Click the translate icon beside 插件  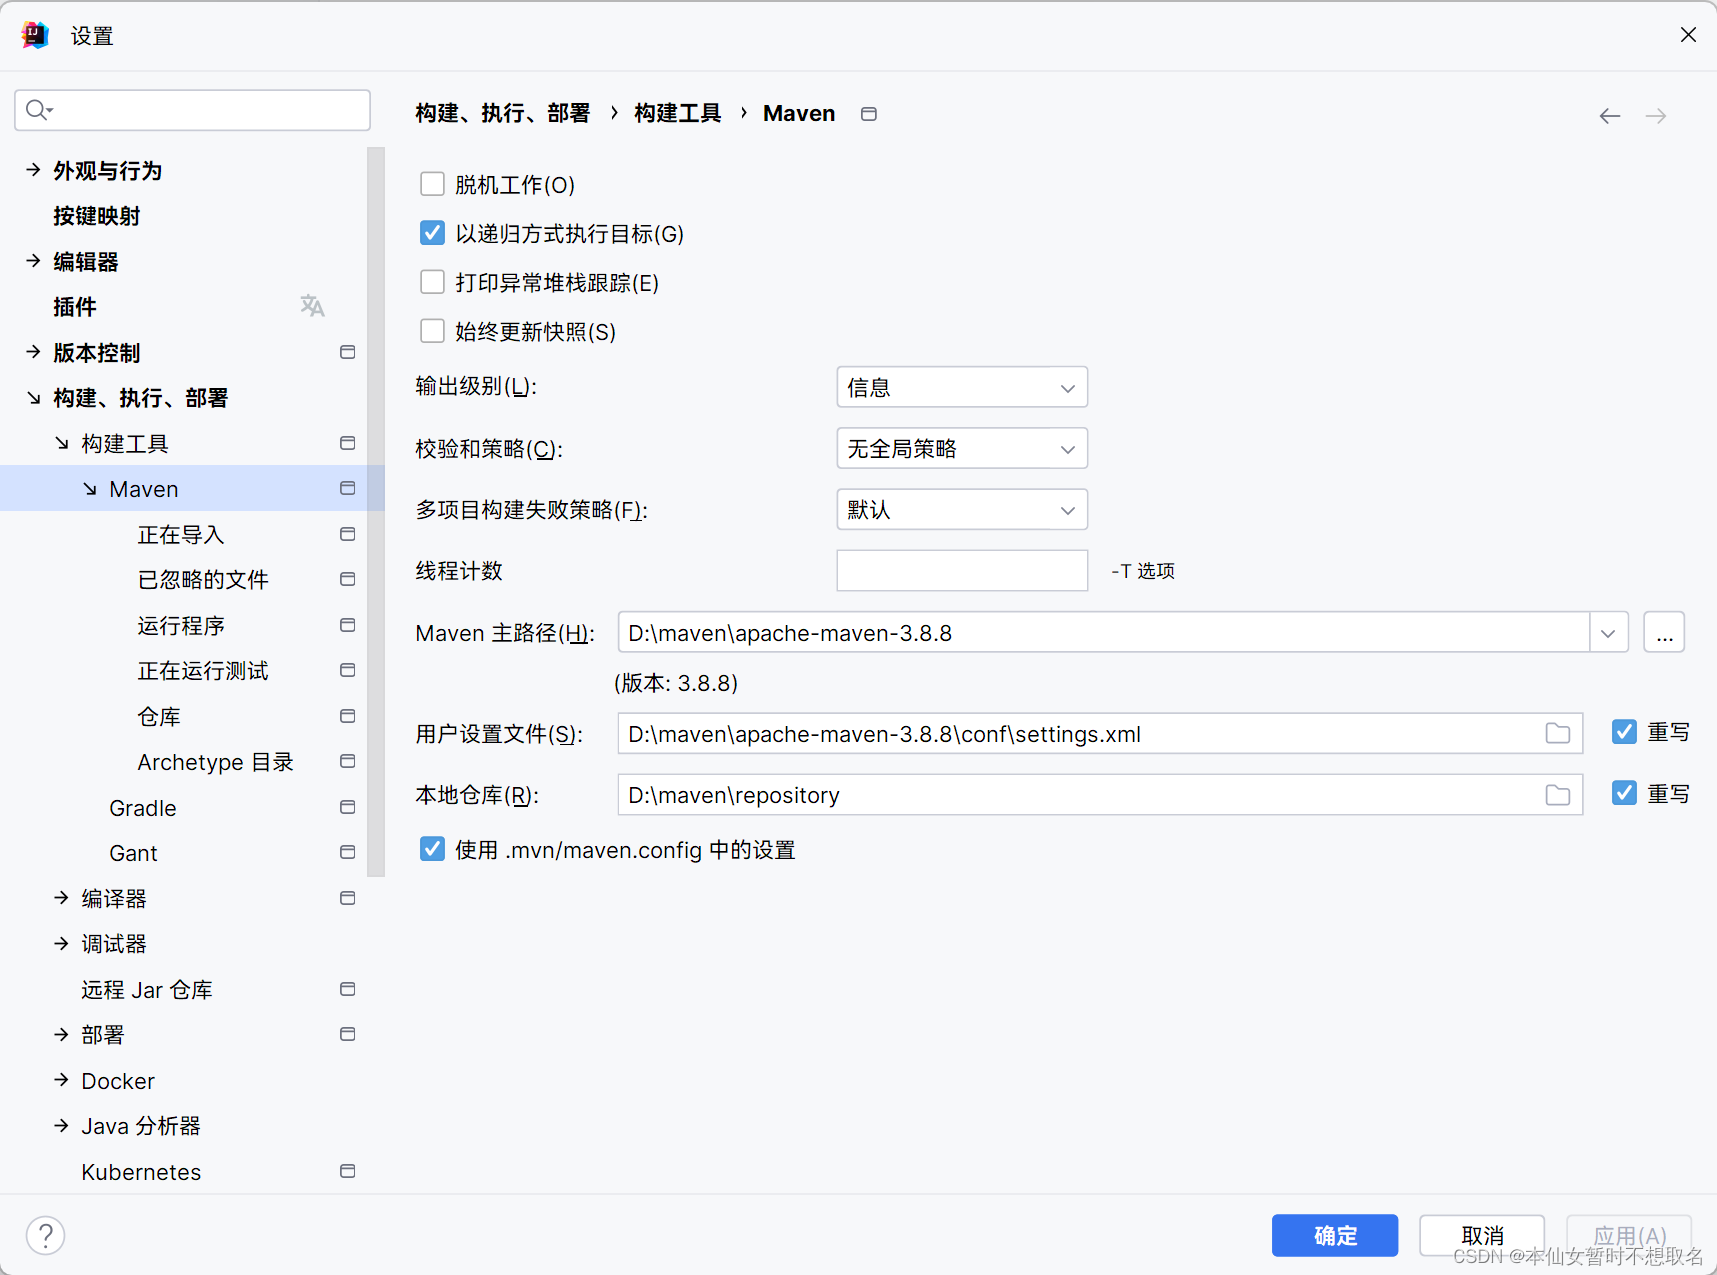tap(312, 306)
